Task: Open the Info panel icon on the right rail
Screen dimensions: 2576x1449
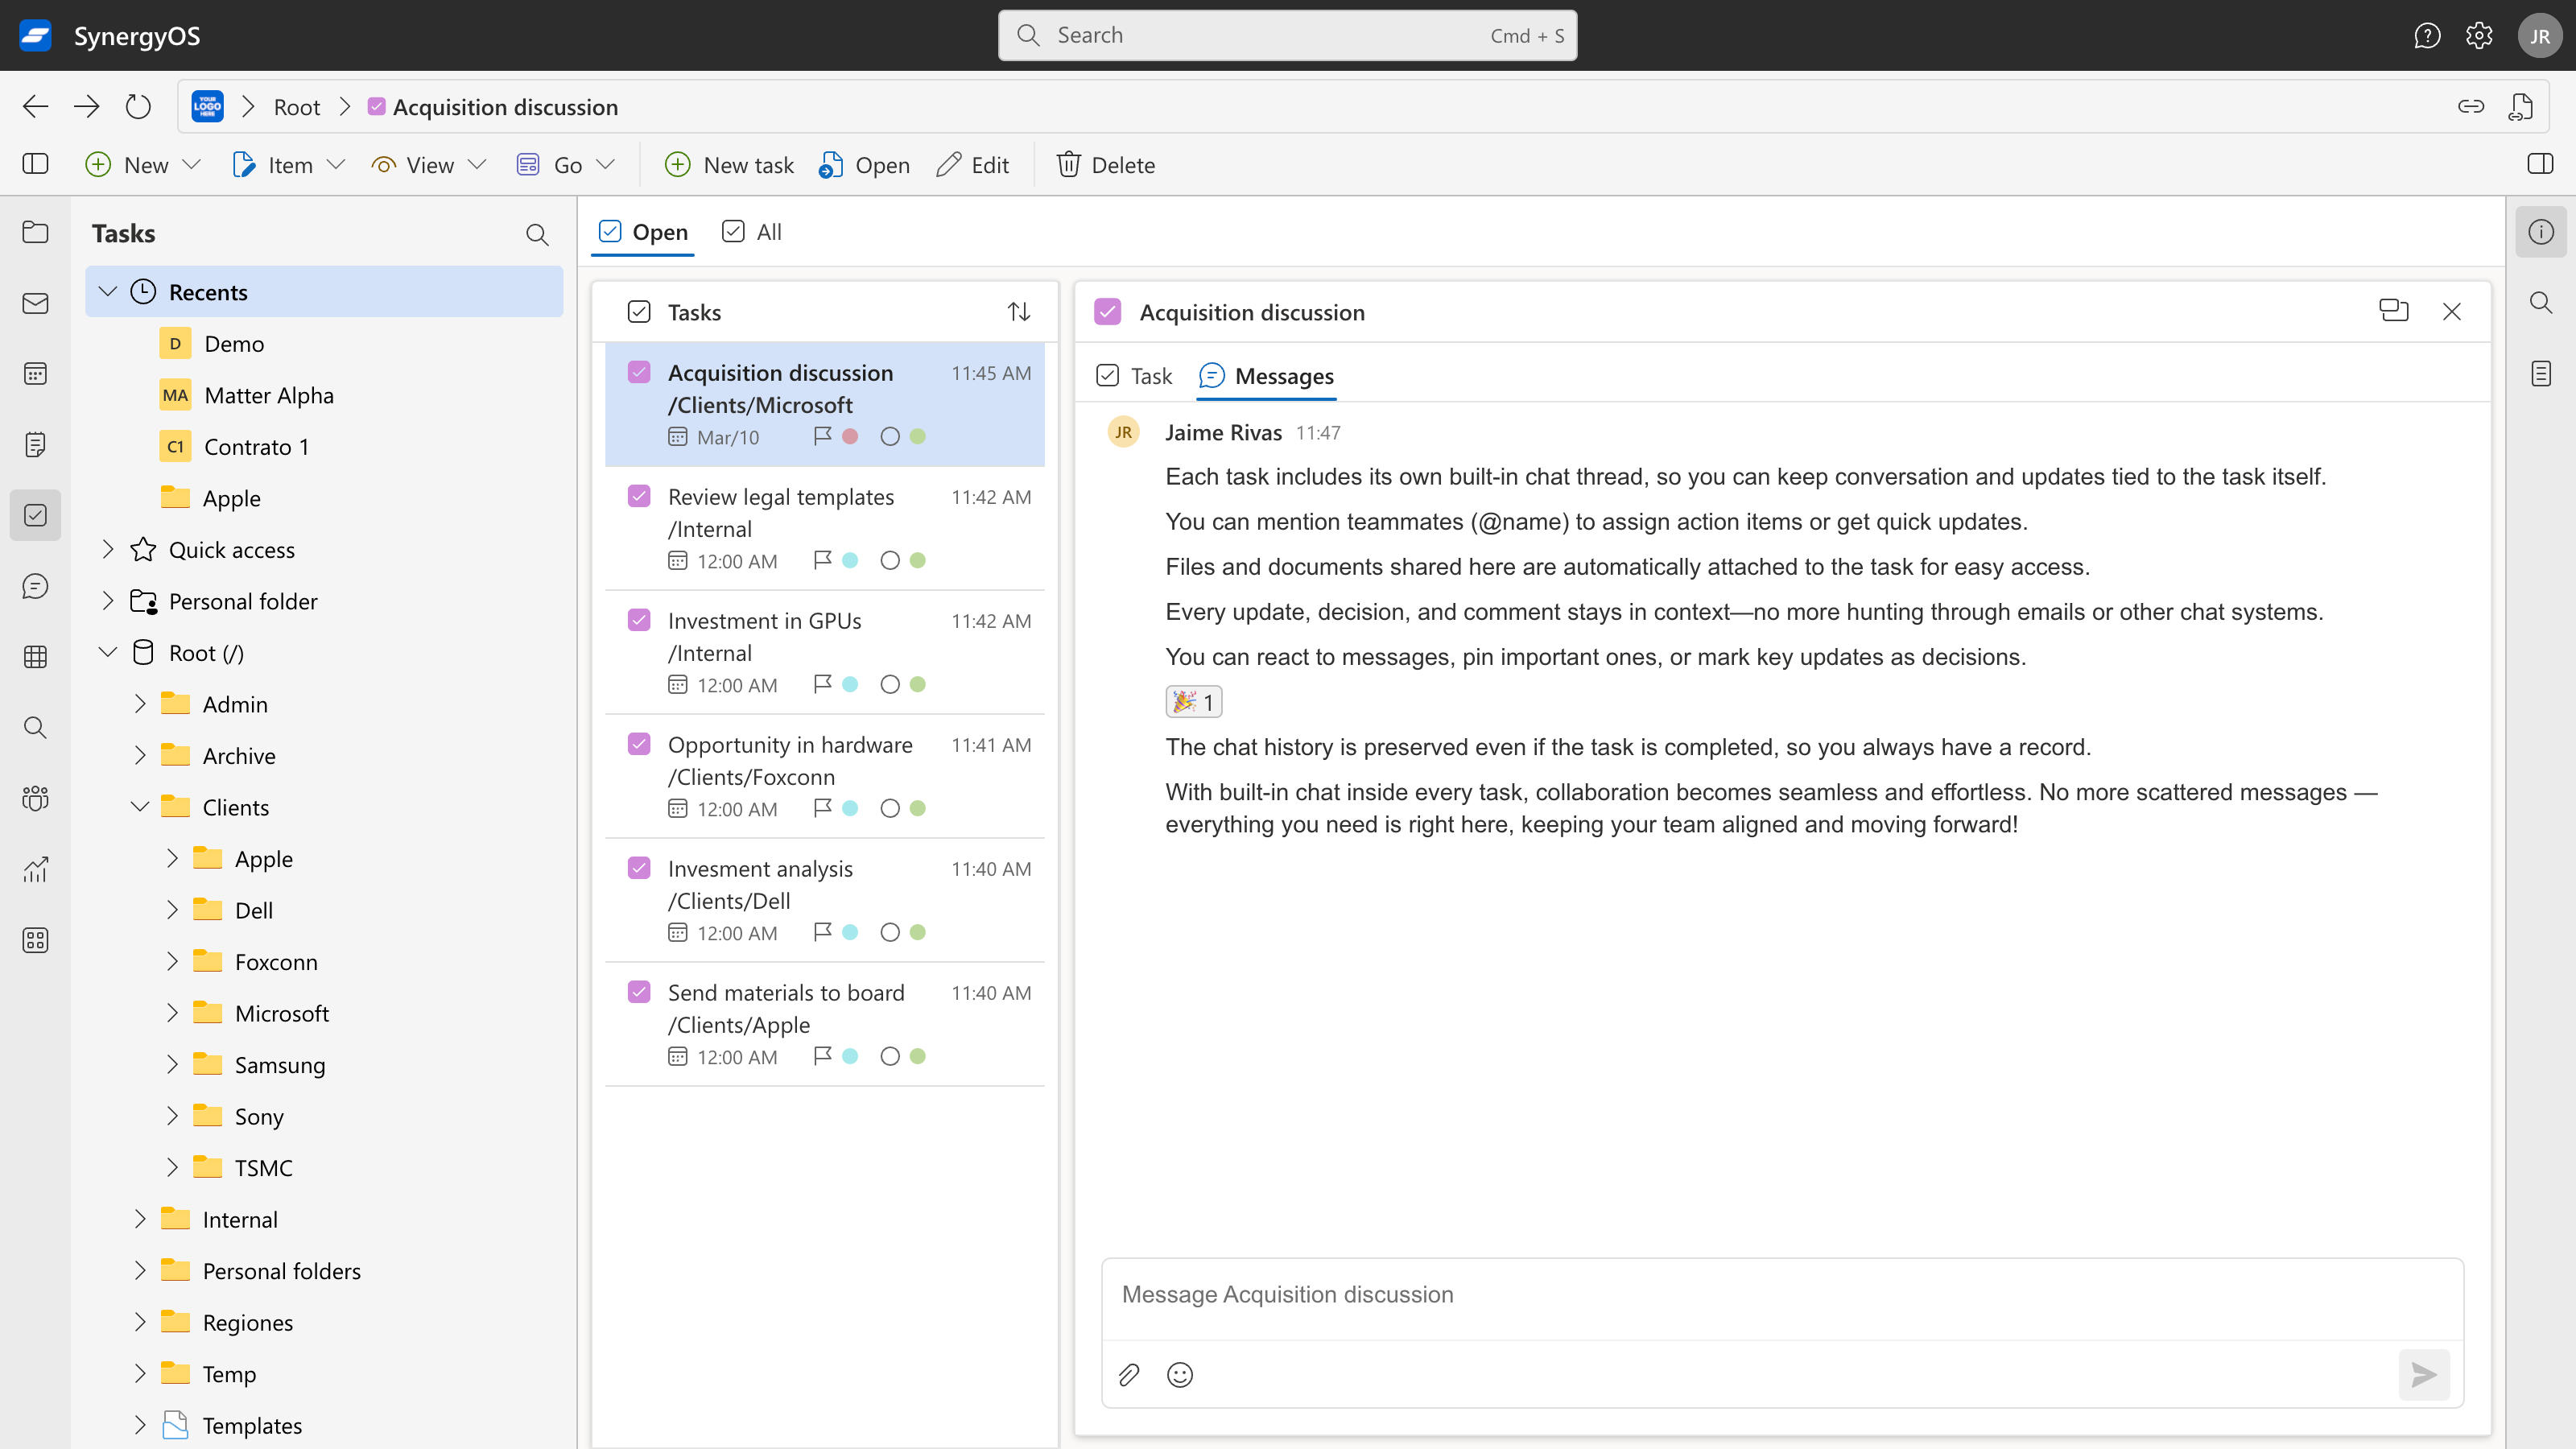Action: coord(2541,231)
